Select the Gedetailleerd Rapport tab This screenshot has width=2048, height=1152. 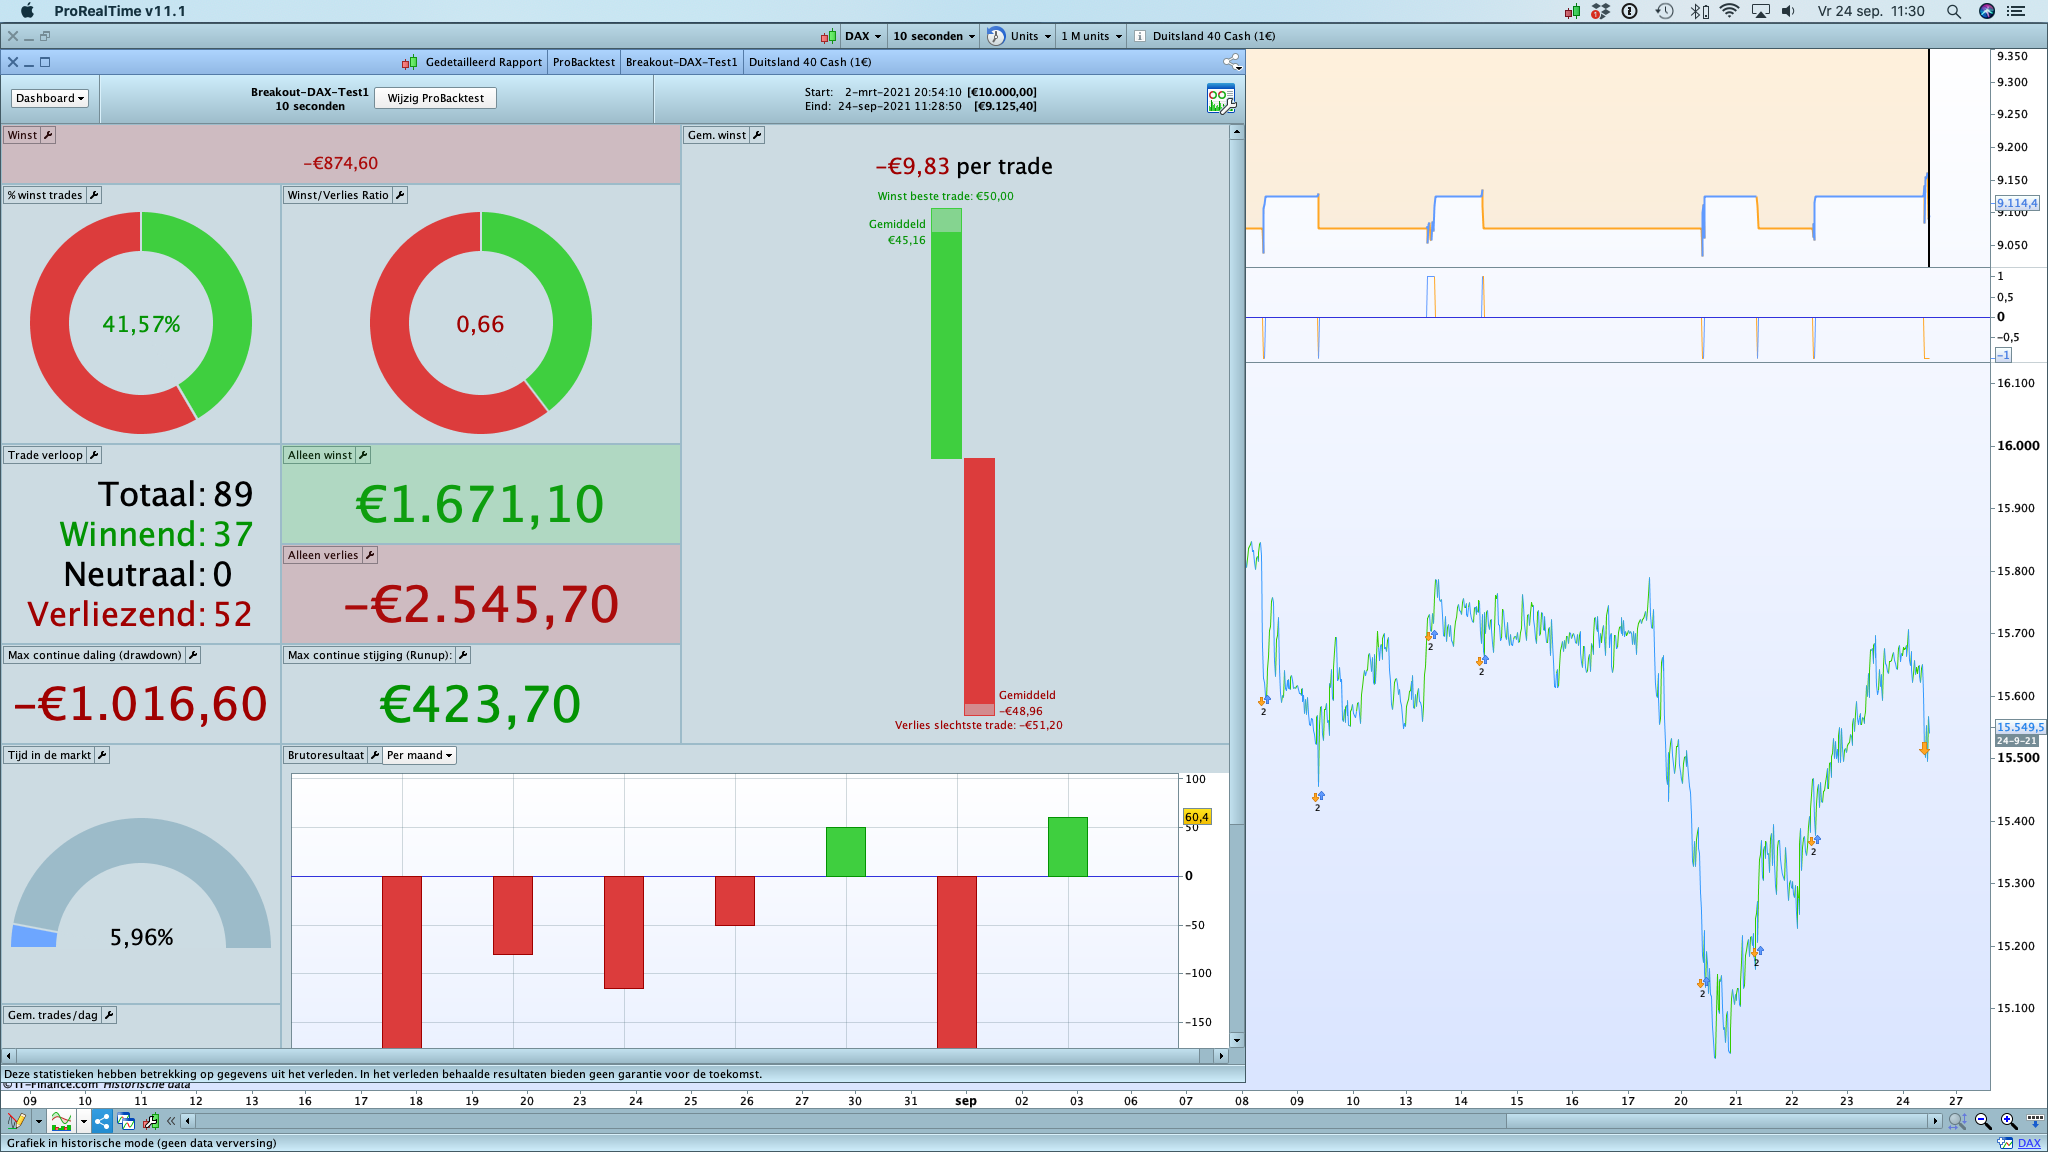[x=483, y=62]
